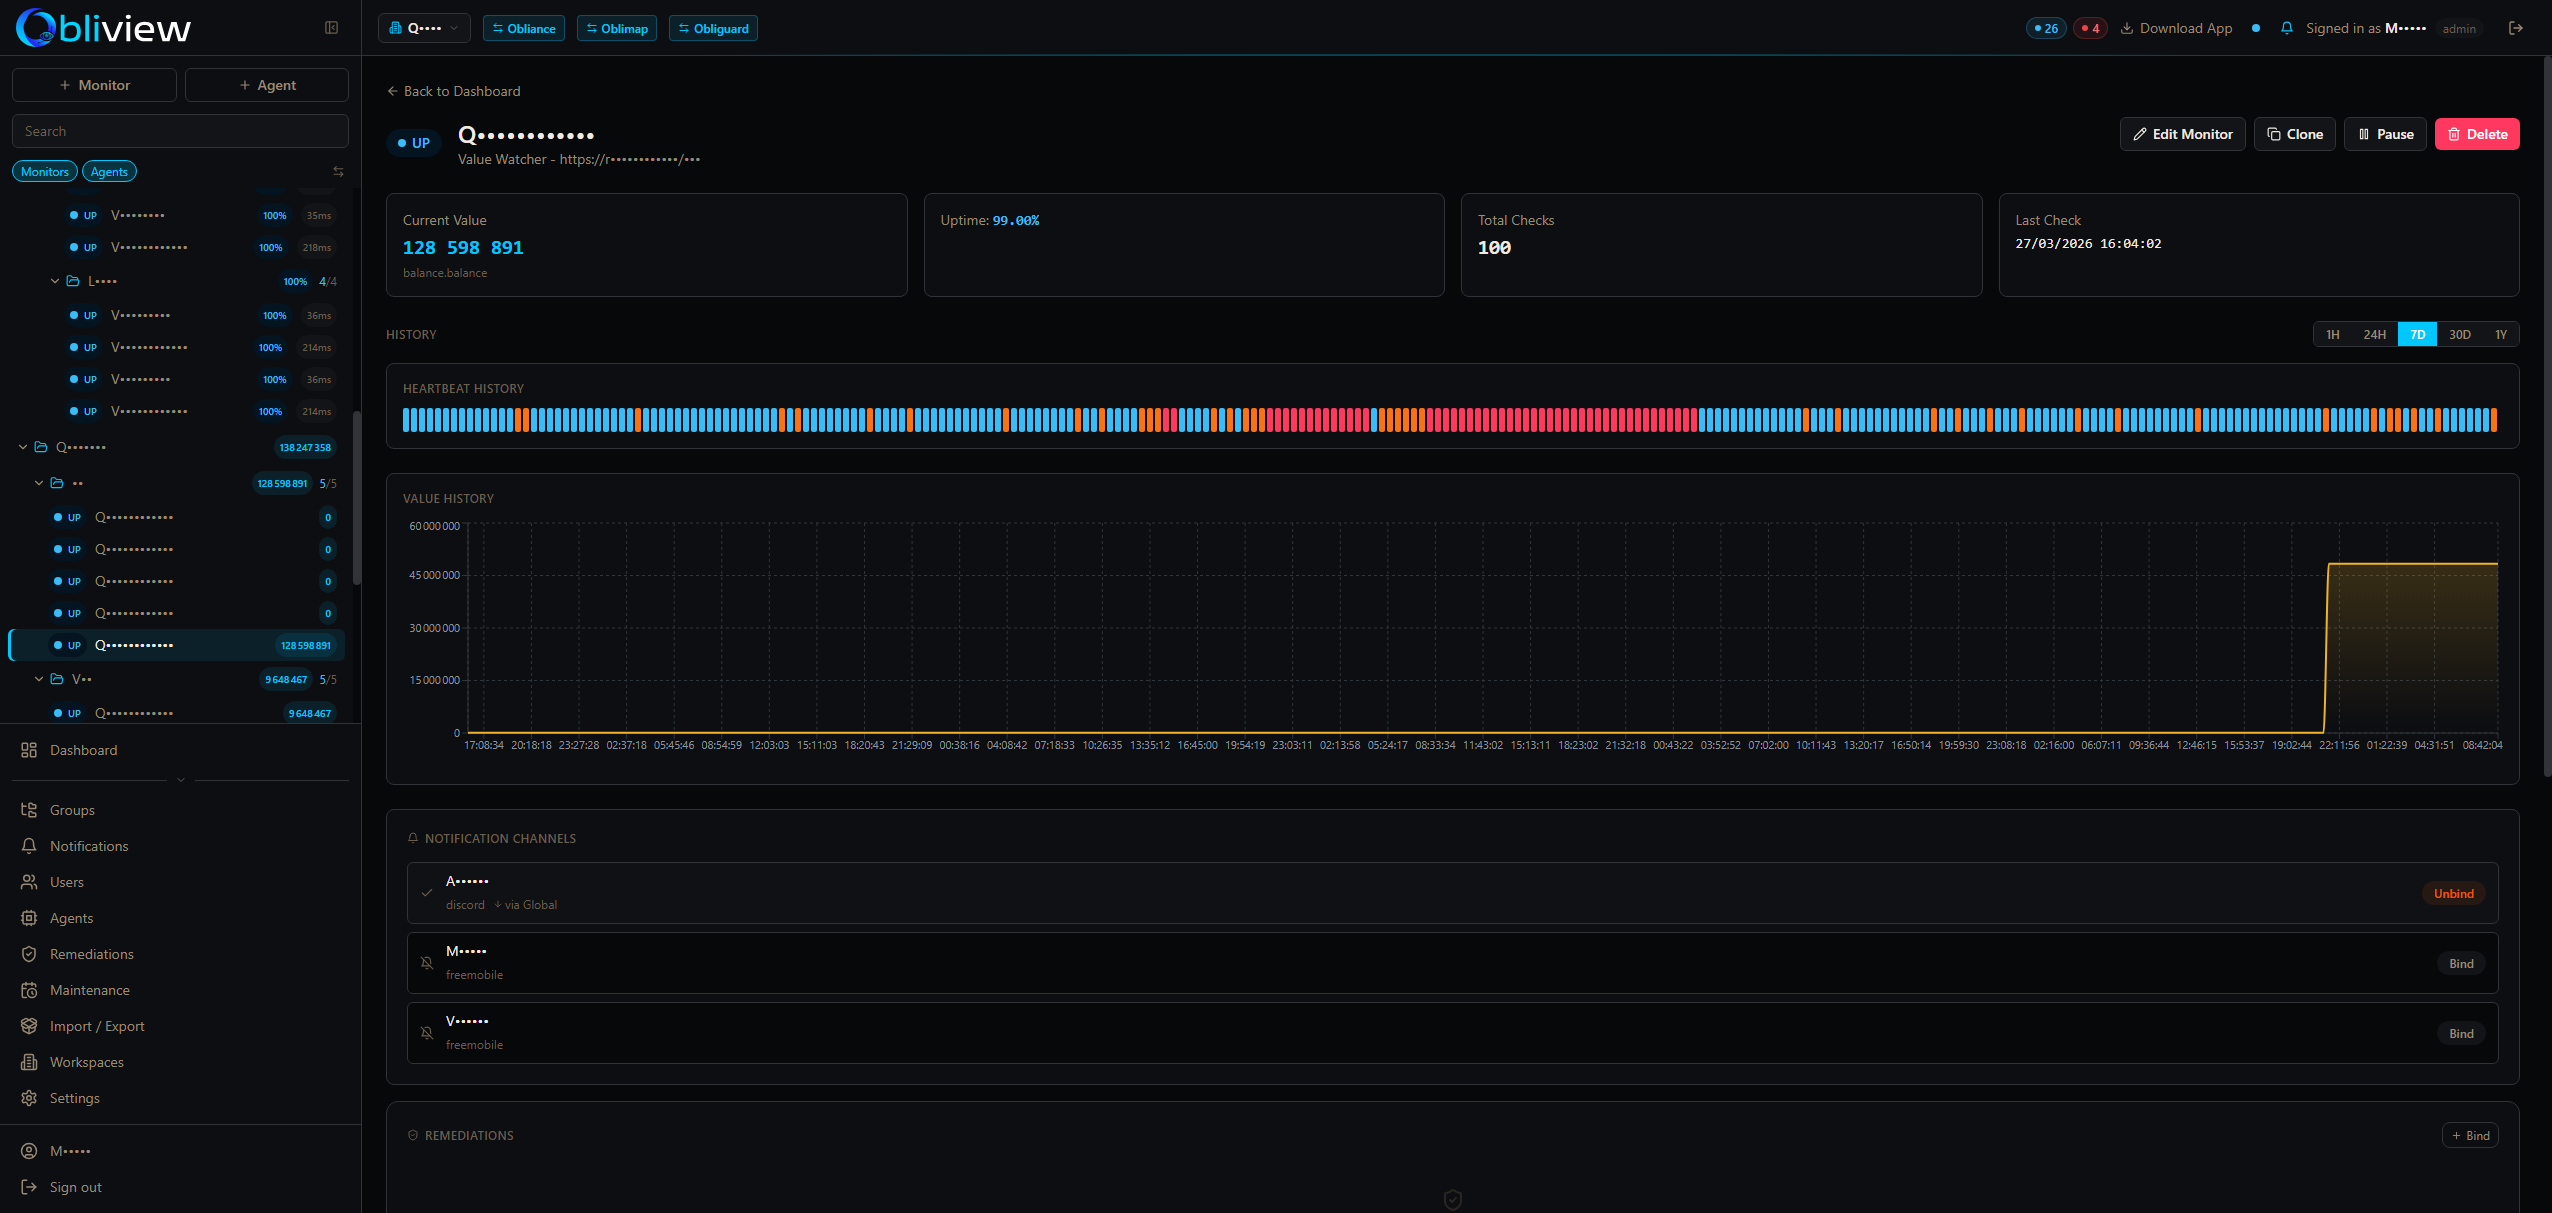Image resolution: width=2552 pixels, height=1213 pixels.
Task: Switch the history range to 30D
Action: coord(2459,334)
